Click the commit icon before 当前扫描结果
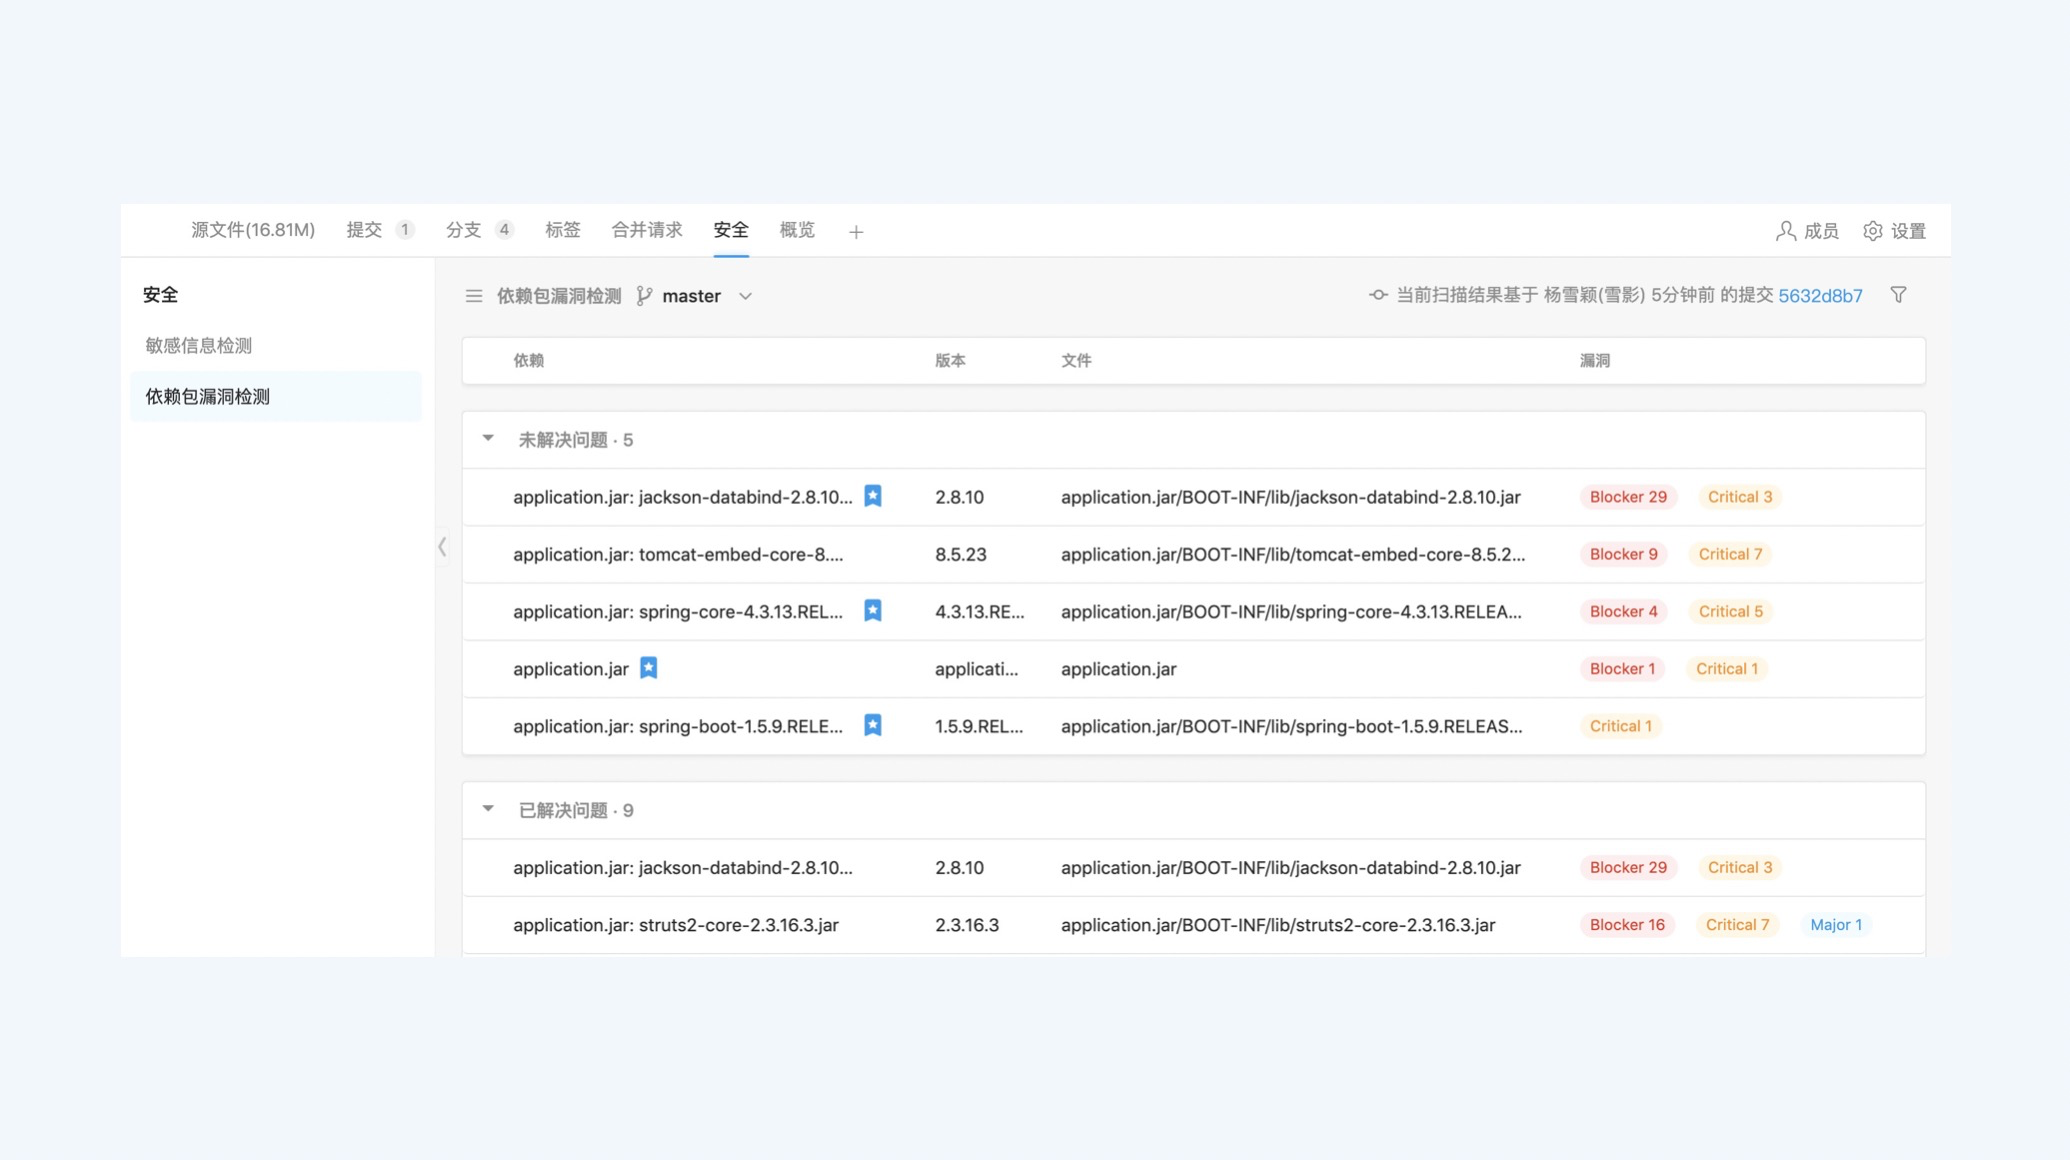This screenshot has height=1160, width=2070. click(1378, 295)
